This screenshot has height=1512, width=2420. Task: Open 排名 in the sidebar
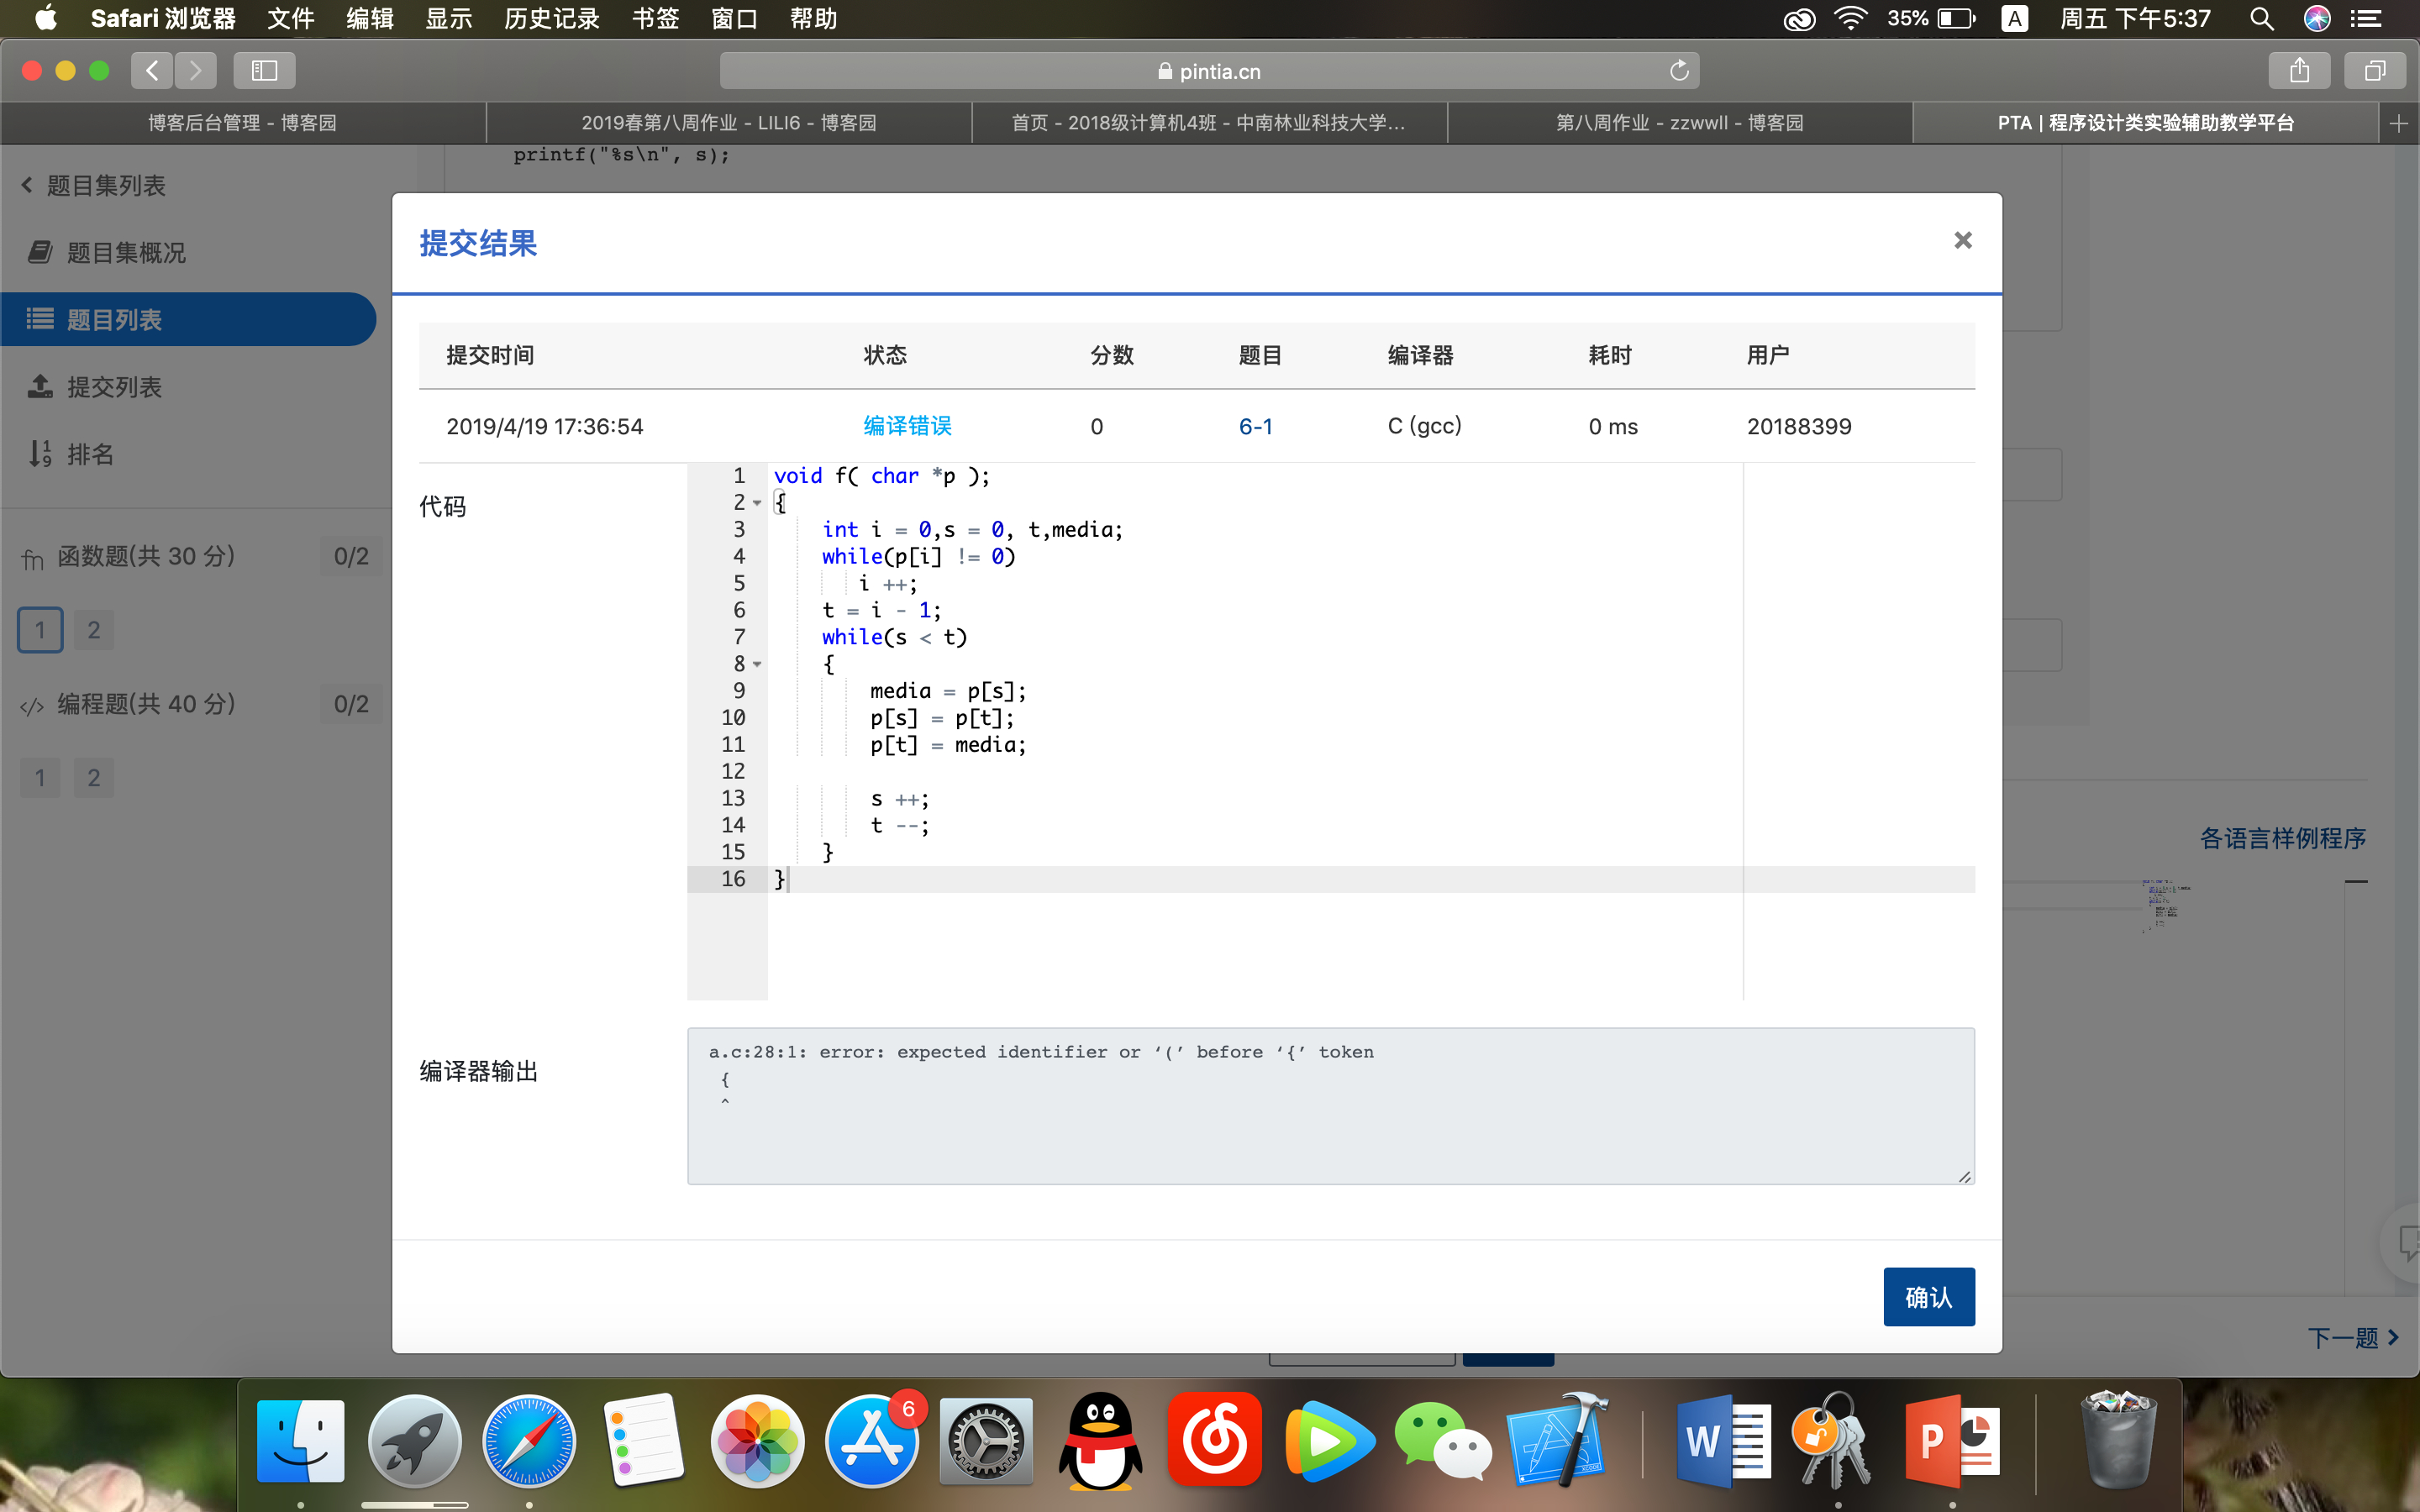pyautogui.click(x=70, y=454)
